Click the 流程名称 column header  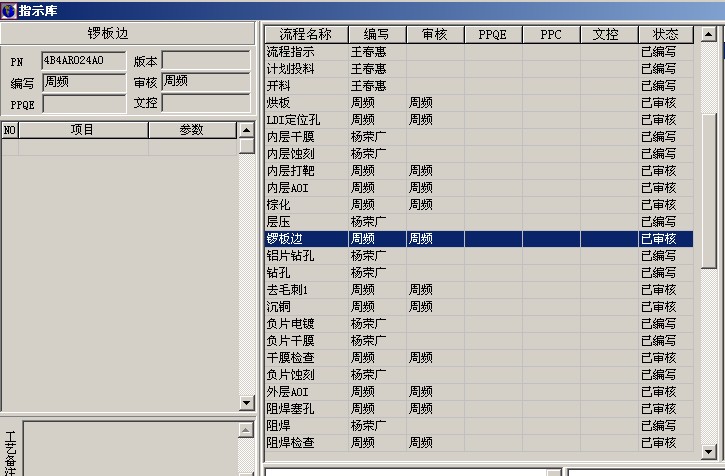point(306,35)
